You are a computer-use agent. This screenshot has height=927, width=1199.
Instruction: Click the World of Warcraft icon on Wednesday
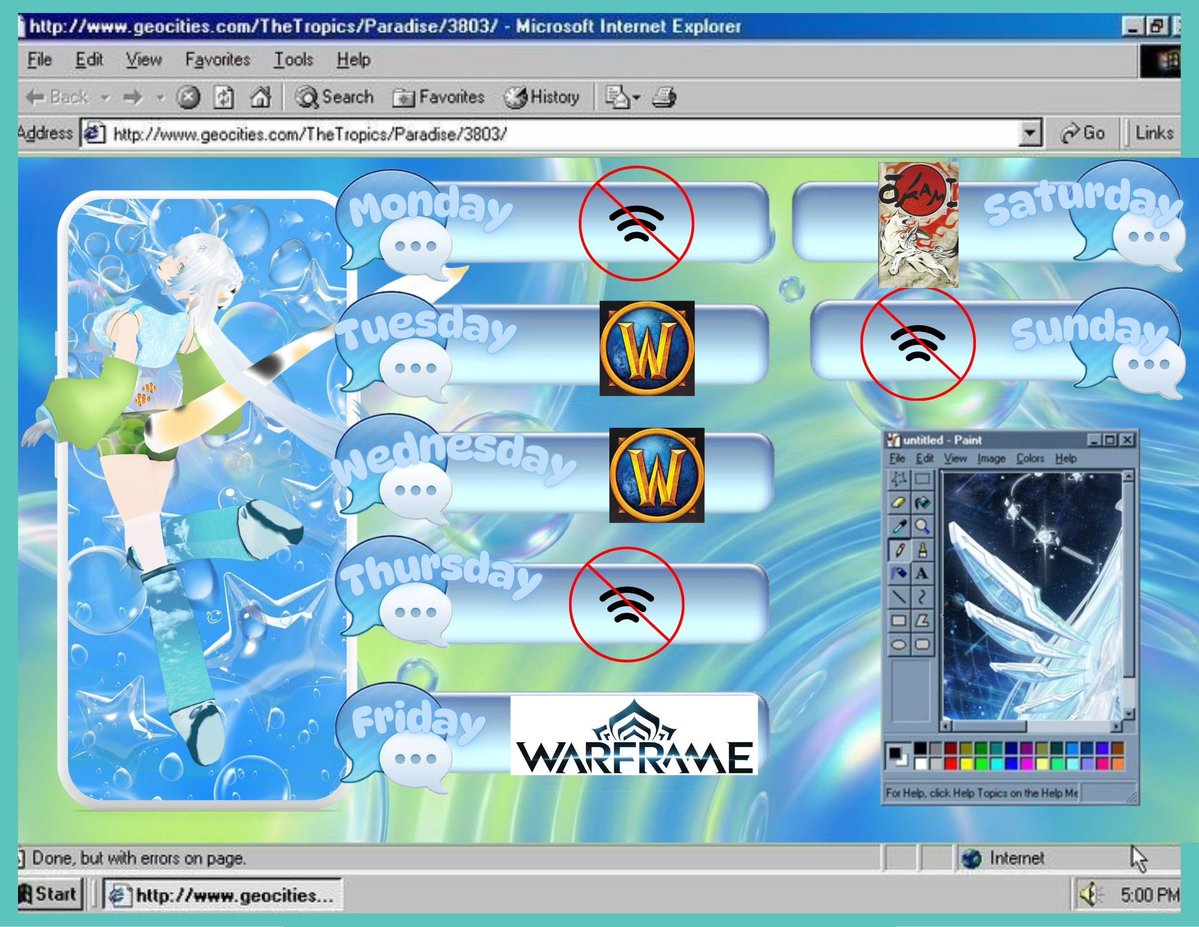click(x=656, y=475)
